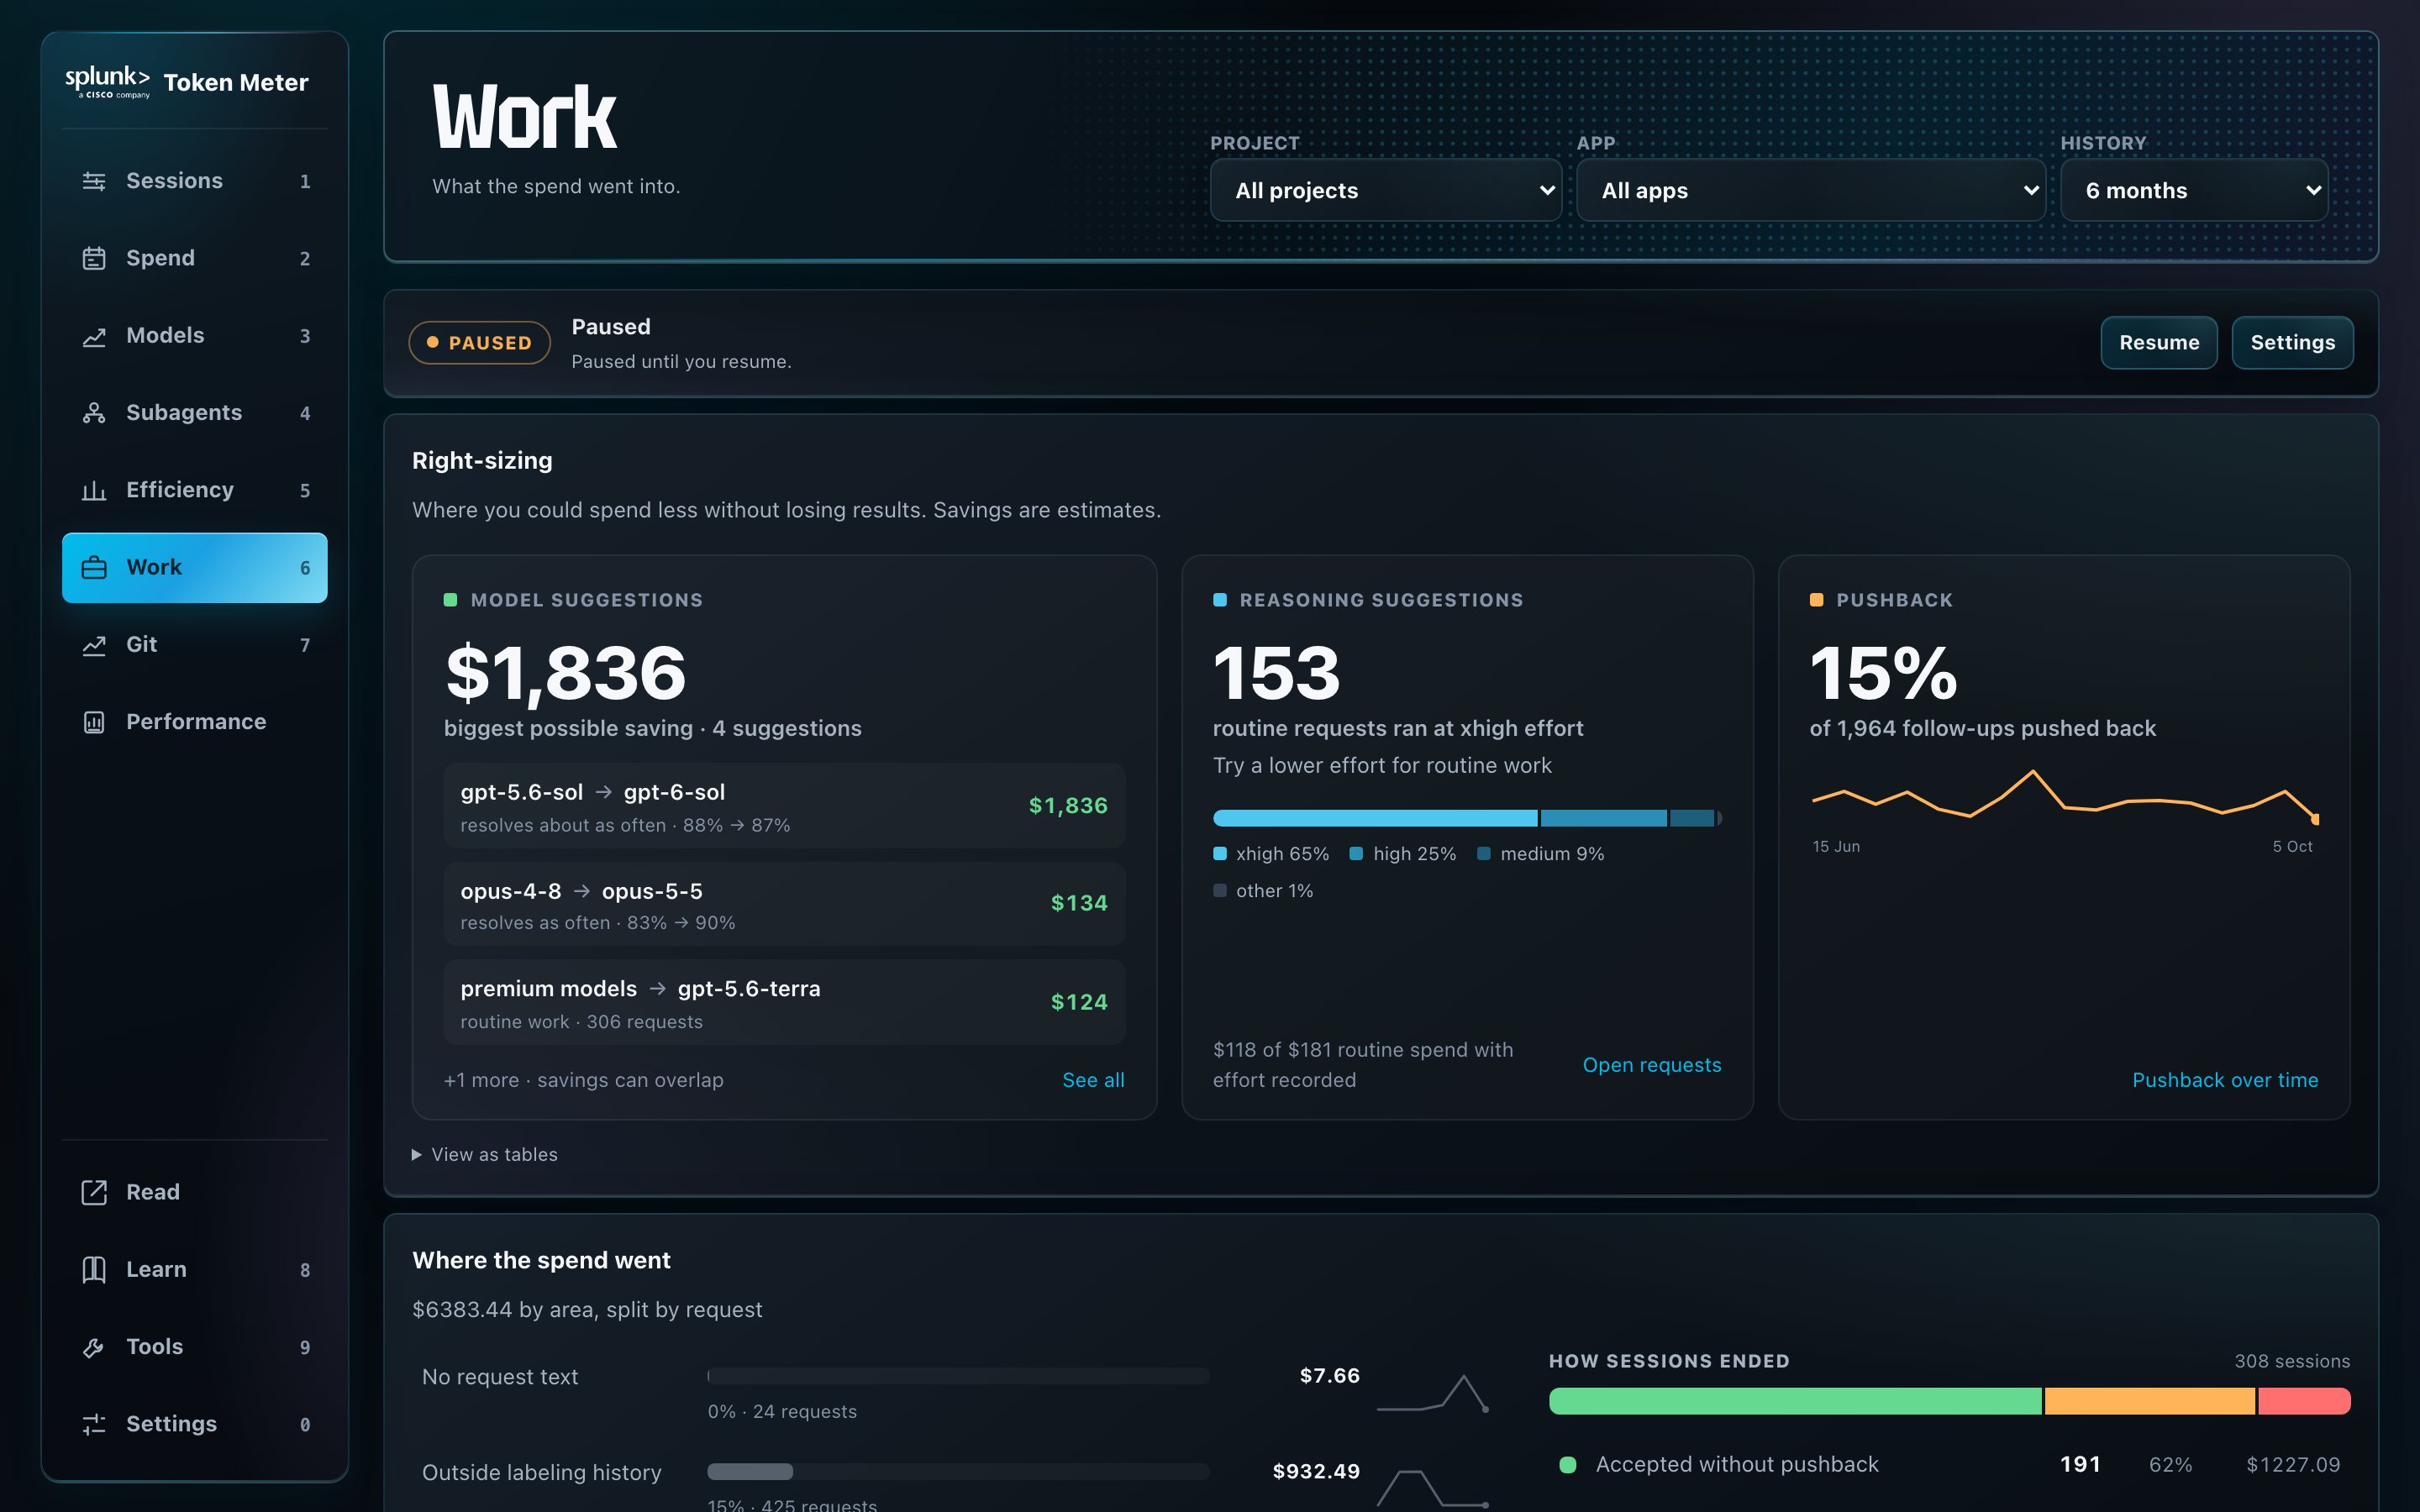Click the PAUSED status badge

pos(479,343)
